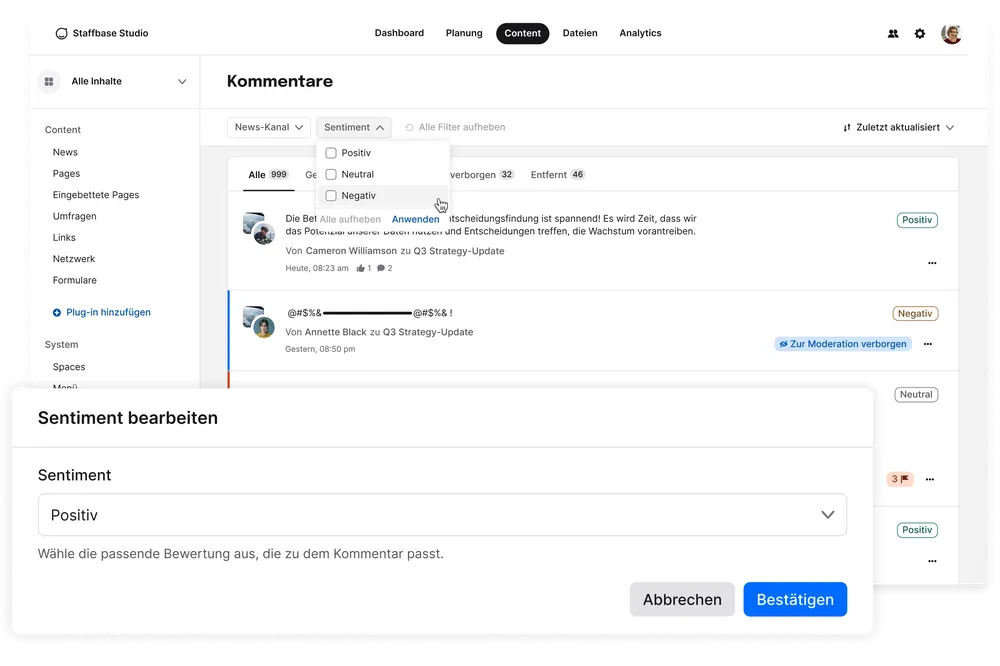Click the Staffbase Studio logo icon
This screenshot has height=666, width=1000.
[62, 33]
